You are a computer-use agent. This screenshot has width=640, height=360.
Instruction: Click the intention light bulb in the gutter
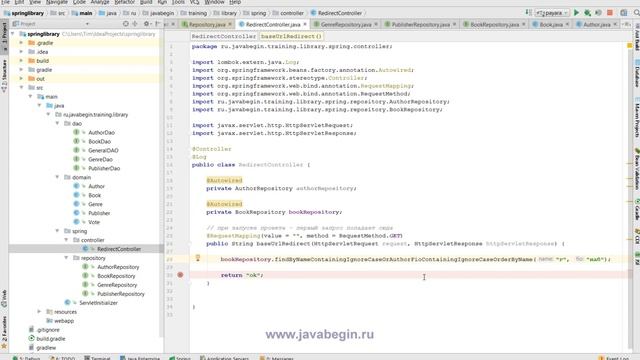[x=198, y=258]
